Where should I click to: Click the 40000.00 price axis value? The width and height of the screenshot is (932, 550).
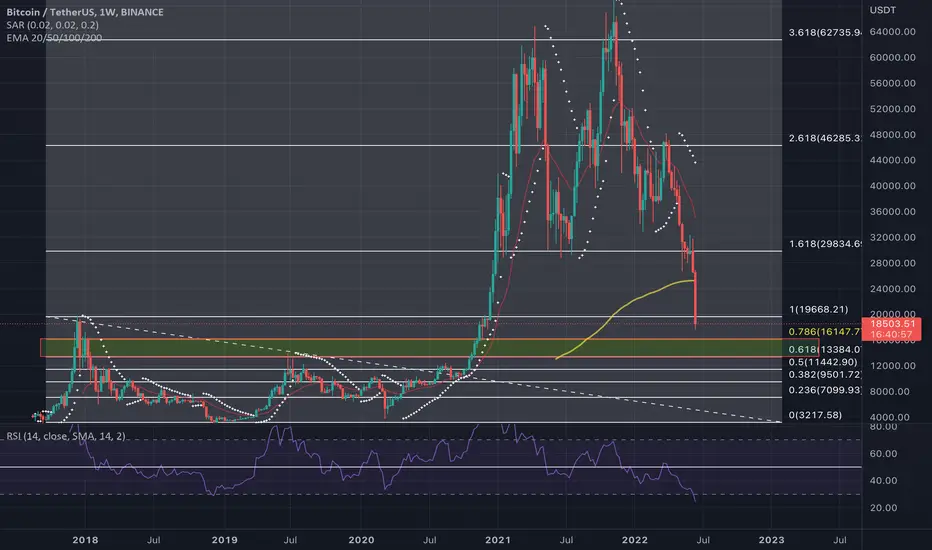tap(892, 186)
